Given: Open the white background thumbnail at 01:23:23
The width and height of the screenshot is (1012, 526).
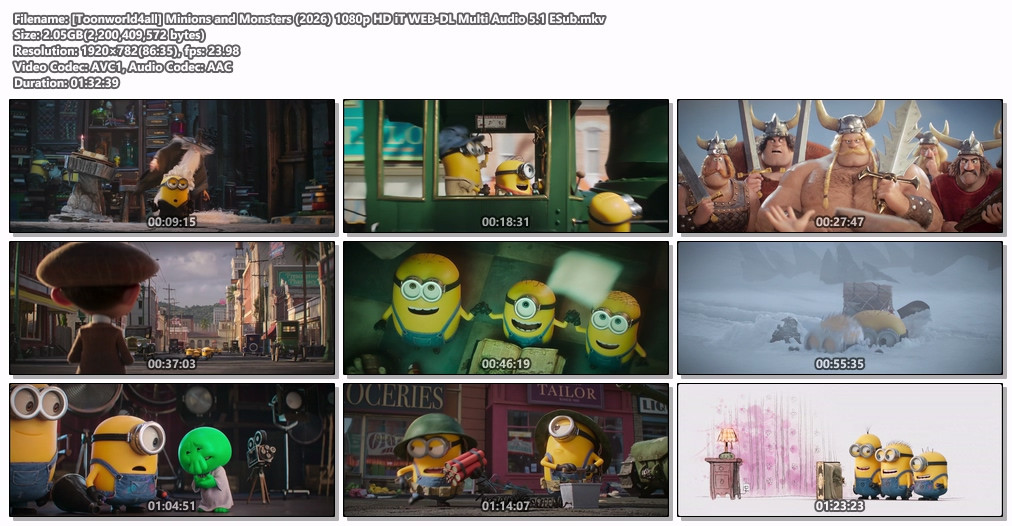Looking at the screenshot, I should (x=840, y=450).
